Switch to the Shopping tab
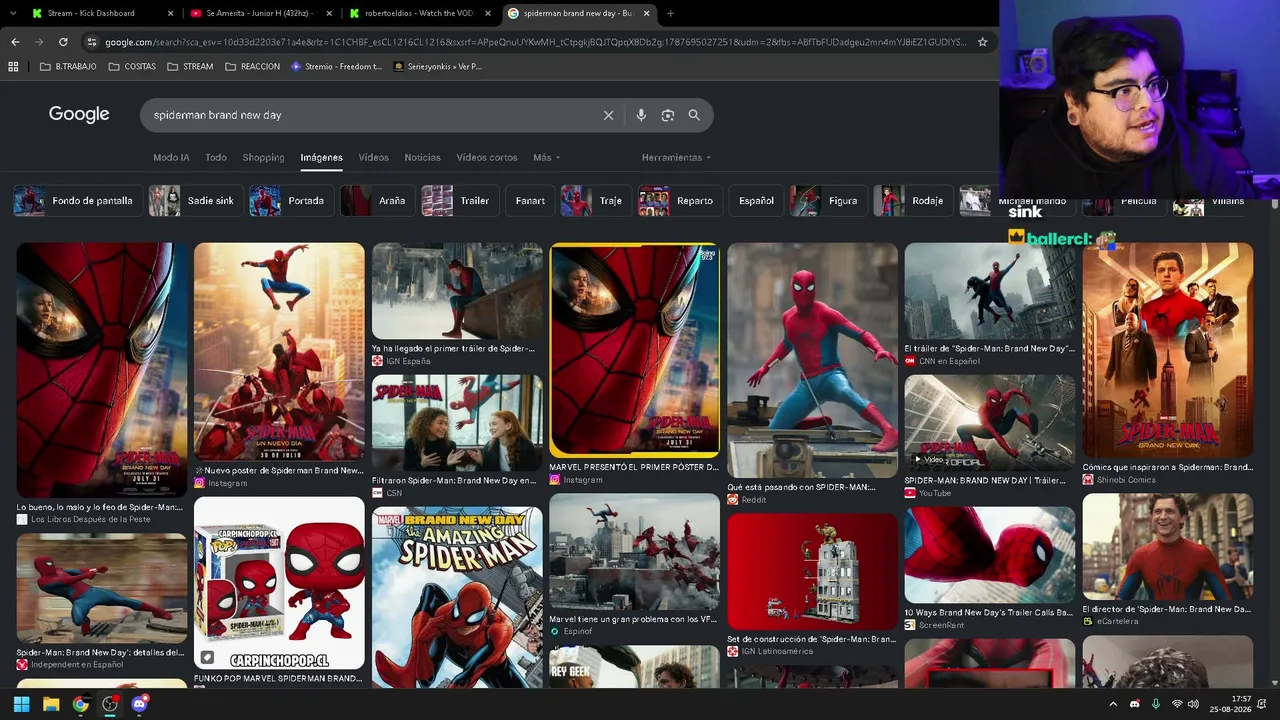This screenshot has height=720, width=1280. coord(263,157)
